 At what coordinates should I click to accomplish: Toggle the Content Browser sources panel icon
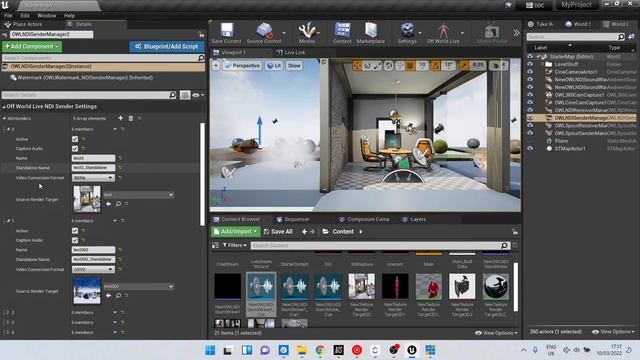pyautogui.click(x=216, y=245)
